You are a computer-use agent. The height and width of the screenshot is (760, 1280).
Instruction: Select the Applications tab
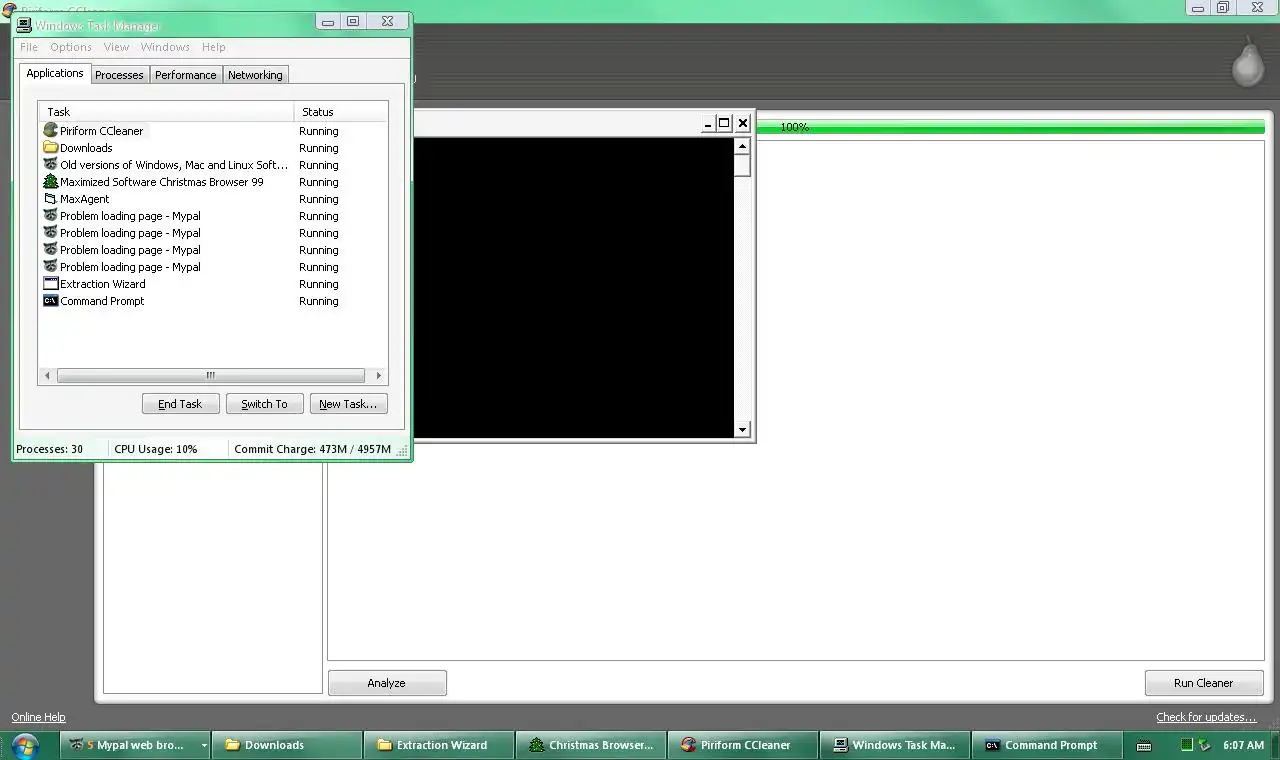(x=55, y=73)
